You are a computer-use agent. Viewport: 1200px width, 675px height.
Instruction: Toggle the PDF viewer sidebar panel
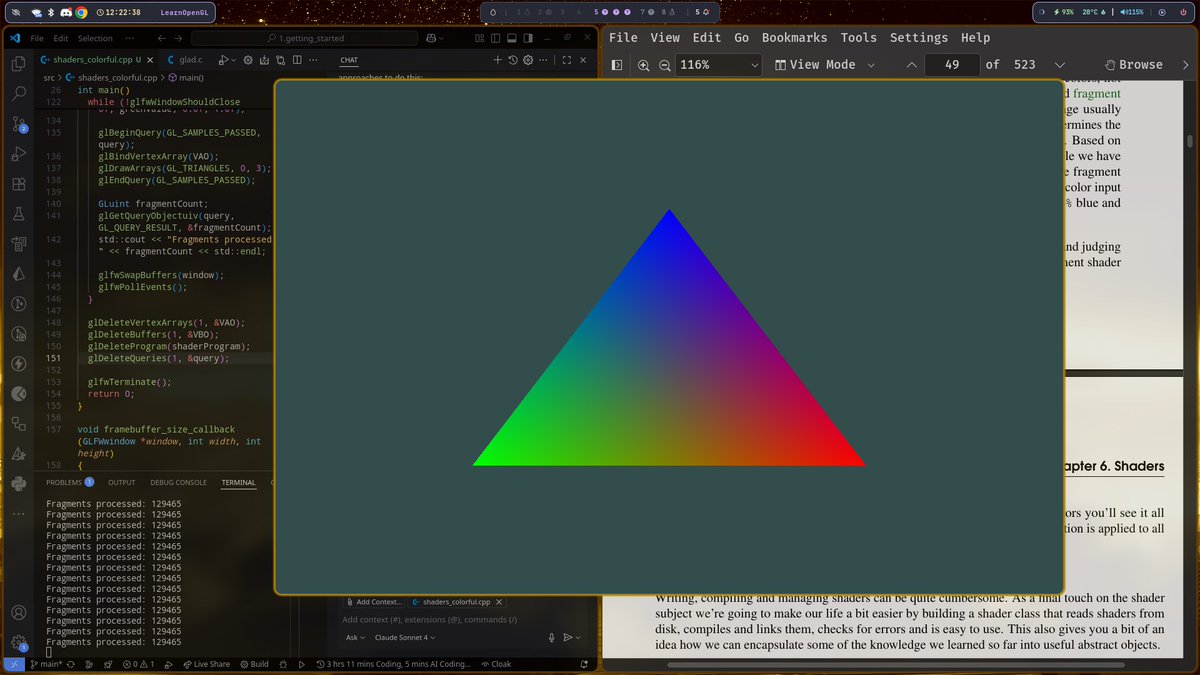(x=617, y=64)
